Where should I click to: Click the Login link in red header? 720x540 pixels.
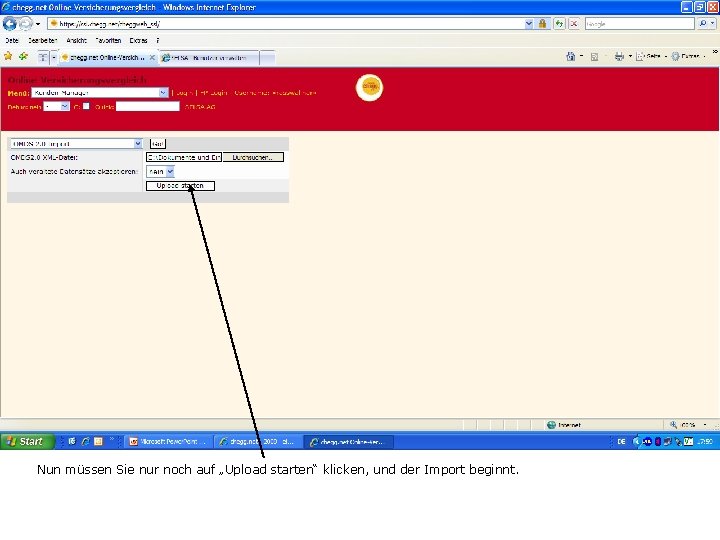tap(184, 93)
